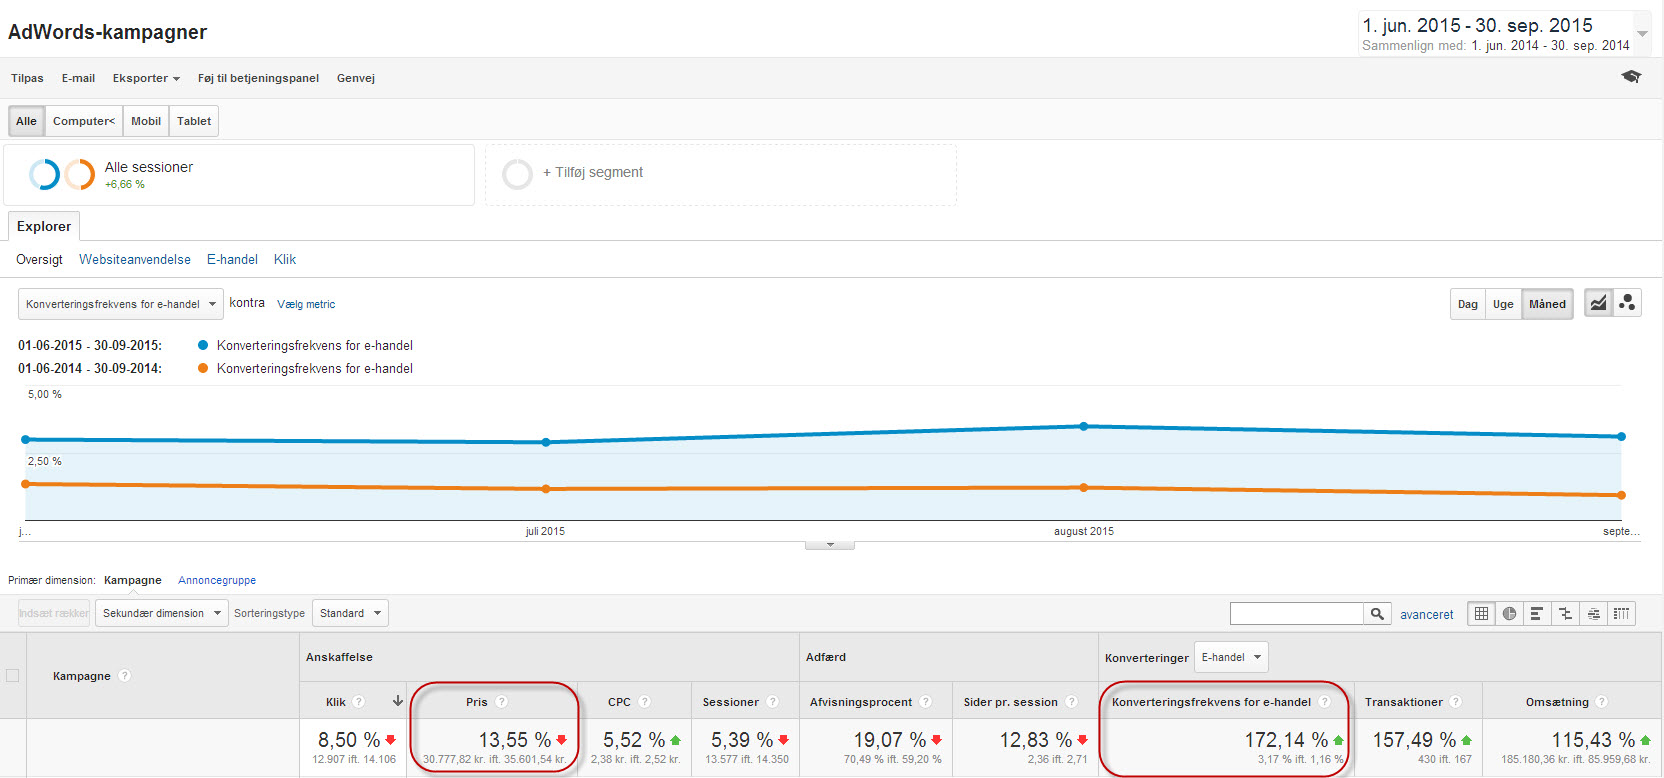Filter by Mobil devices
Viewport: 1664px width, 778px height.
click(x=146, y=121)
